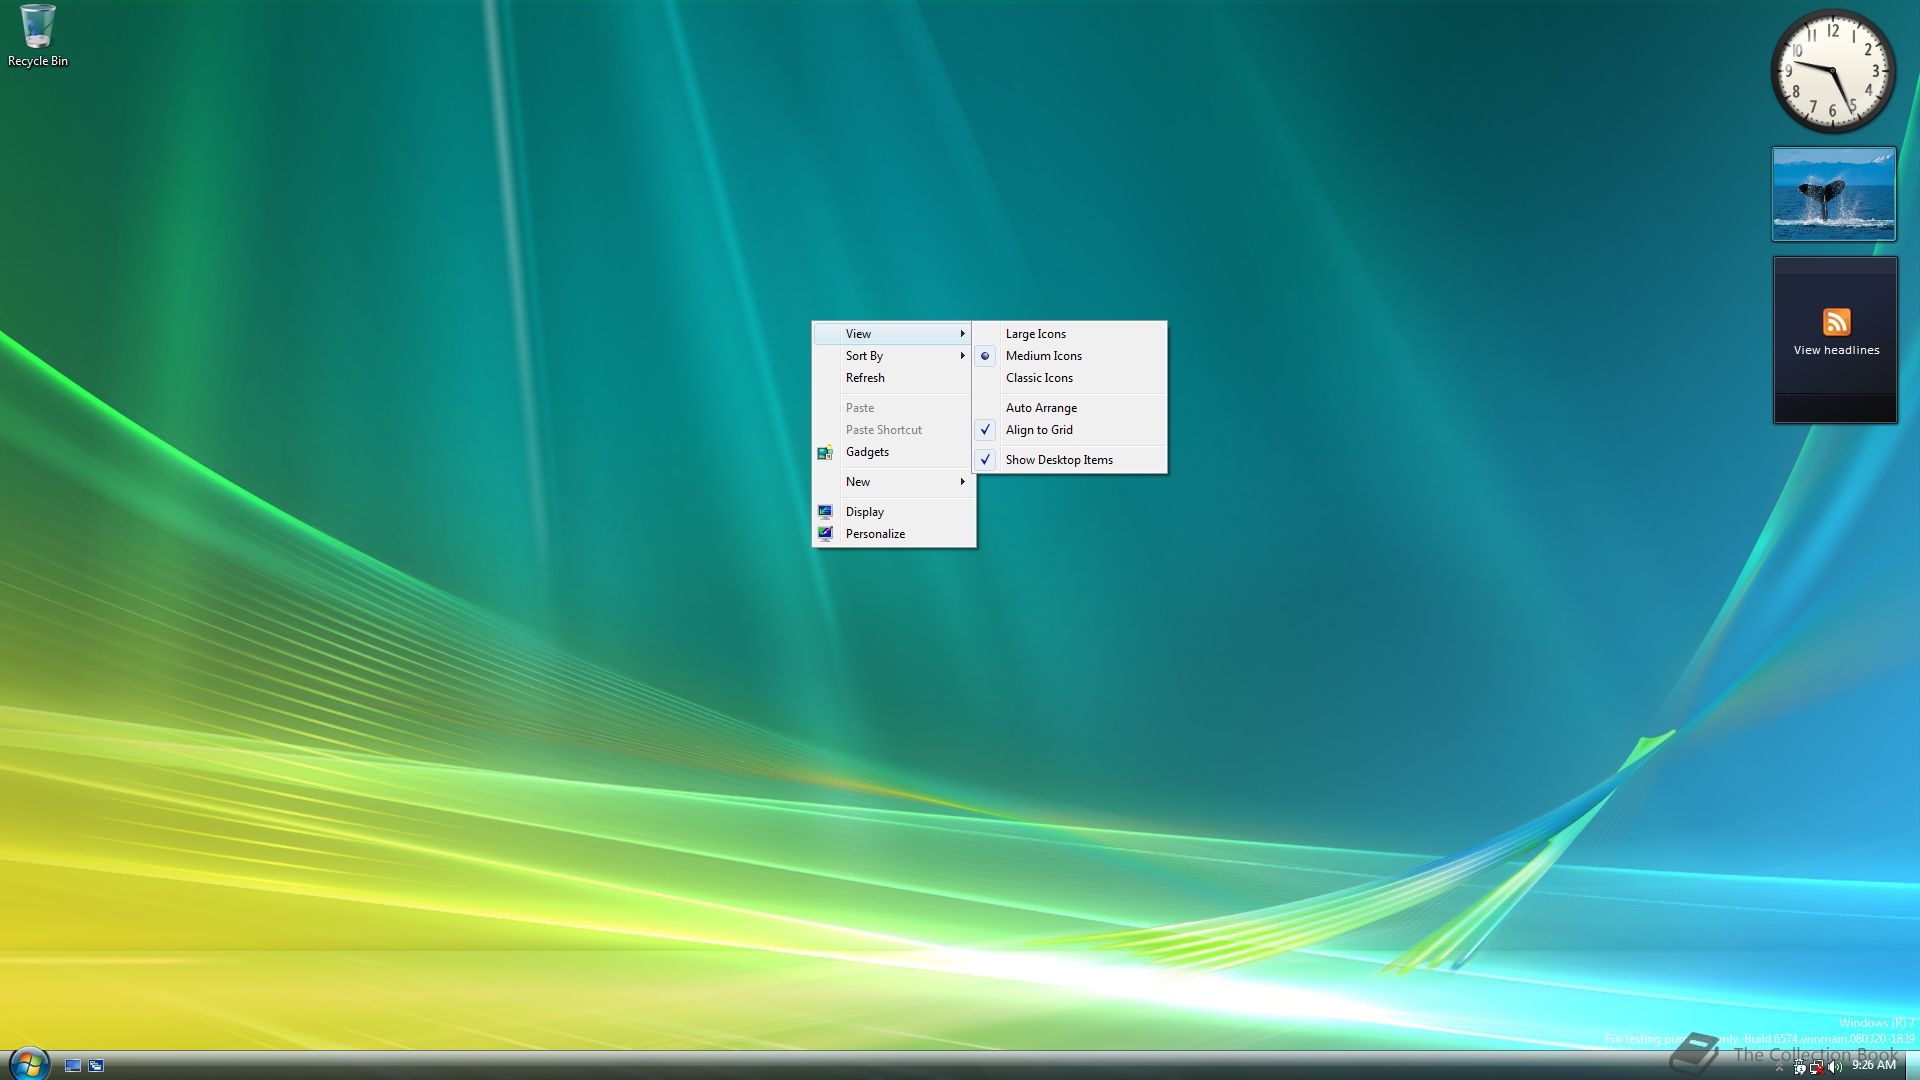
Task: Open the Gadgets context menu entry
Action: pos(894,452)
